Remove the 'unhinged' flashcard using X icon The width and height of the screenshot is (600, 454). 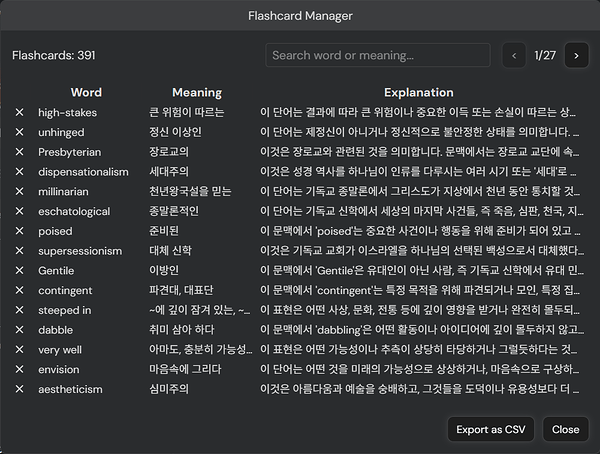click(19, 132)
